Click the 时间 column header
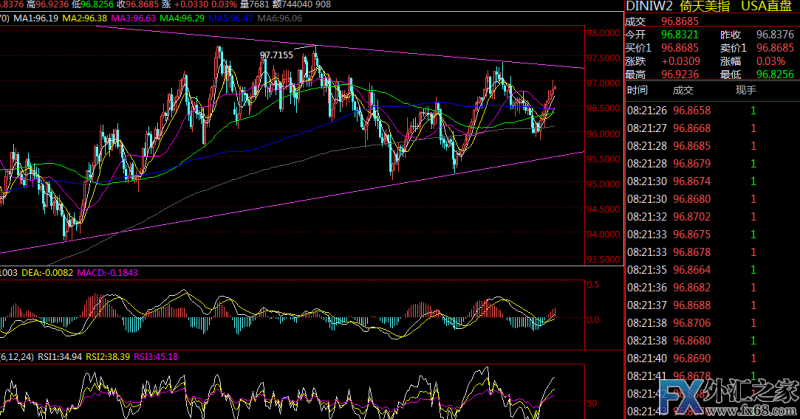The height and width of the screenshot is (419, 800). point(637,91)
